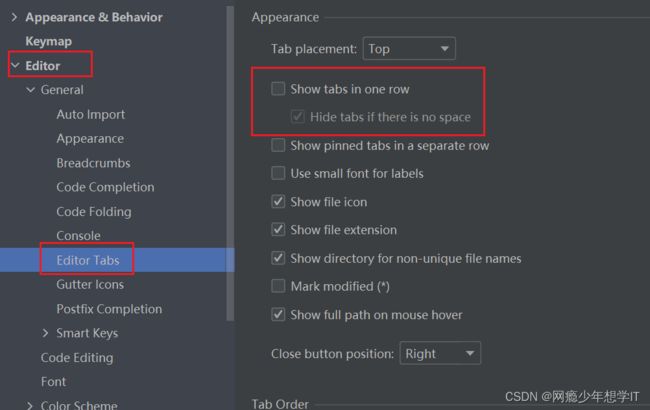
Task: Expand the Appearance & Behavior section
Action: 15,17
